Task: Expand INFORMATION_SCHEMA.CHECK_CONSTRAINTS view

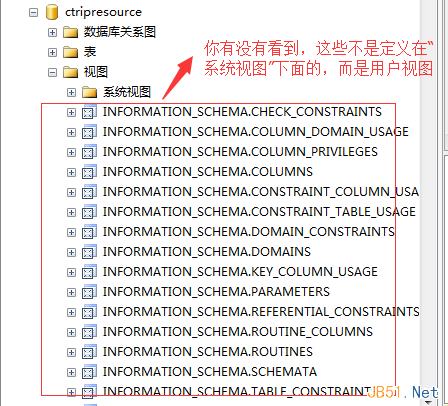Action: coord(71,112)
